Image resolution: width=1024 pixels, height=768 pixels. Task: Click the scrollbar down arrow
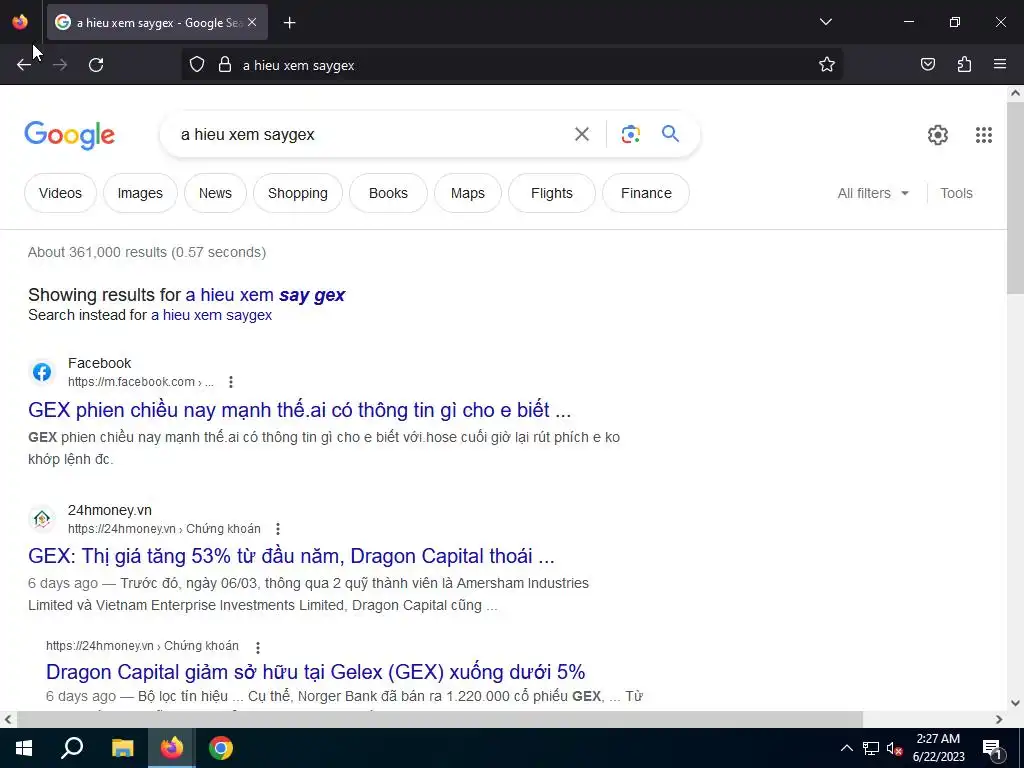[1015, 703]
